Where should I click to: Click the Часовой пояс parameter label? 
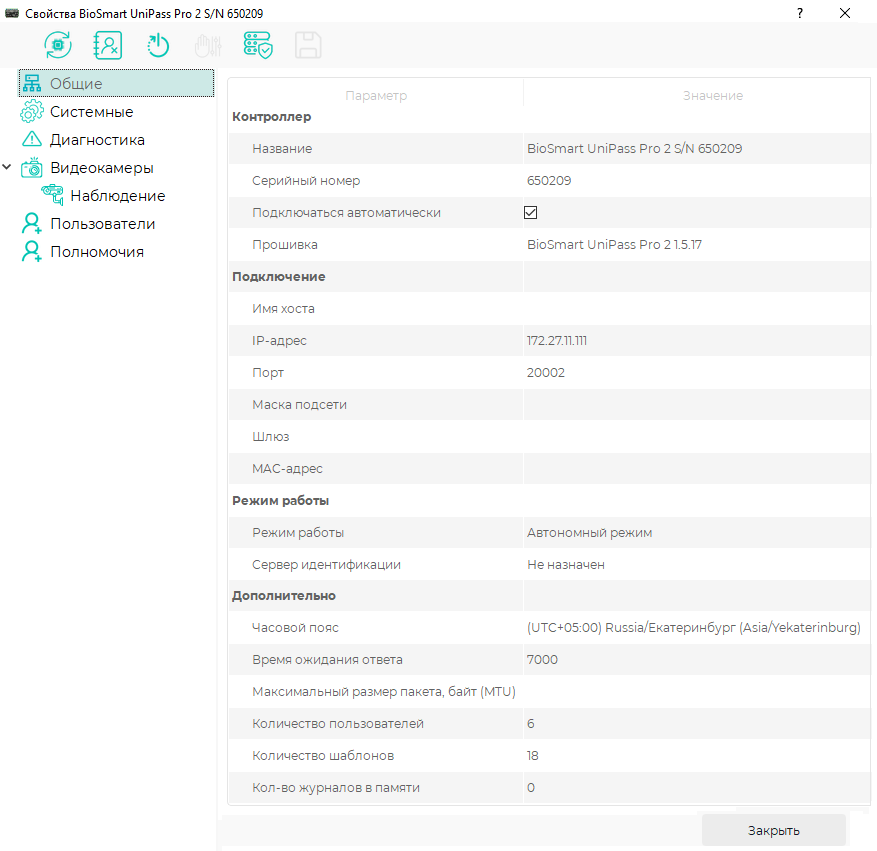pos(295,627)
